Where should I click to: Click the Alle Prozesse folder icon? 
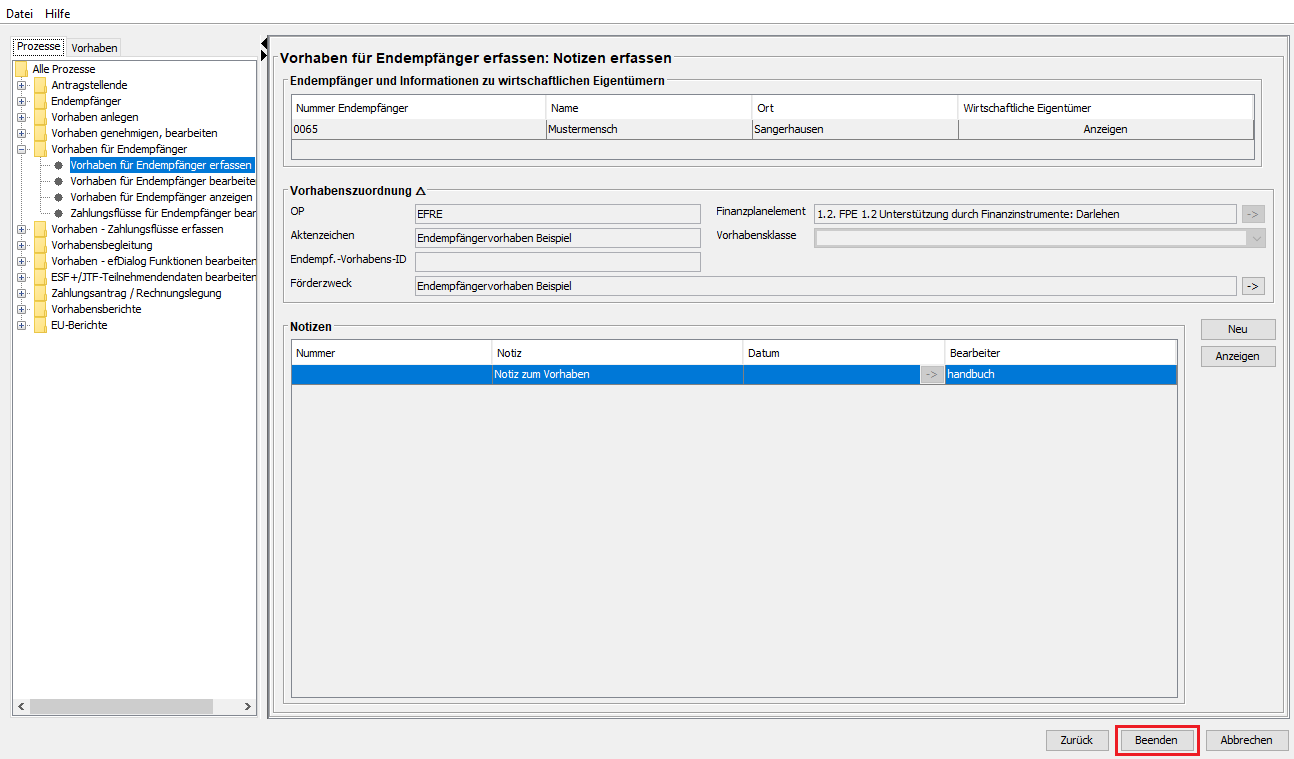click(x=21, y=69)
